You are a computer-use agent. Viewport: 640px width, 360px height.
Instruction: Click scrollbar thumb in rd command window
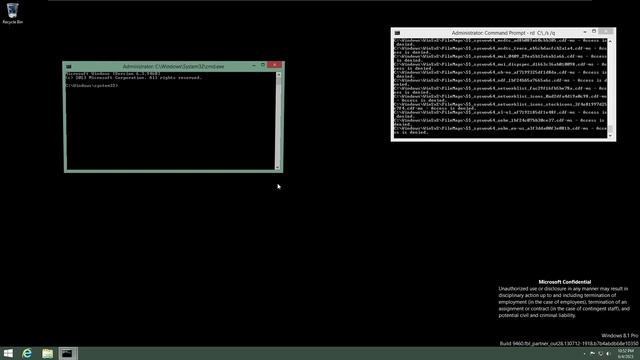610,129
